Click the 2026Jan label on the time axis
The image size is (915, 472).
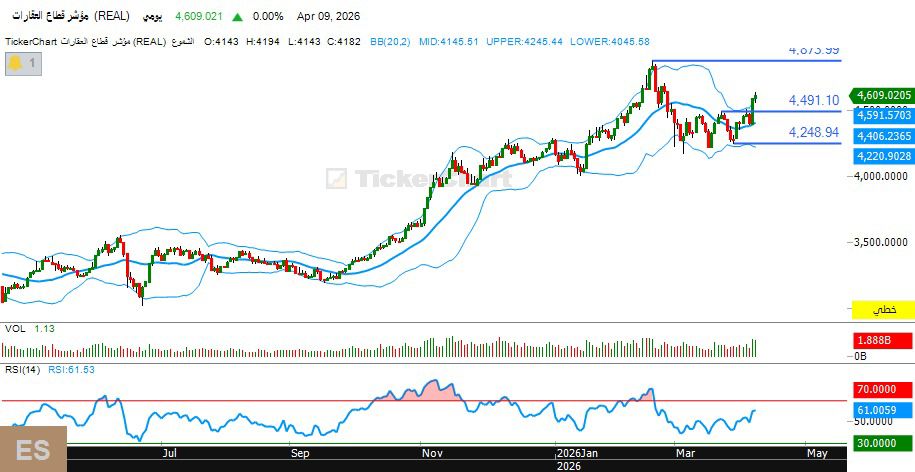pyautogui.click(x=577, y=453)
